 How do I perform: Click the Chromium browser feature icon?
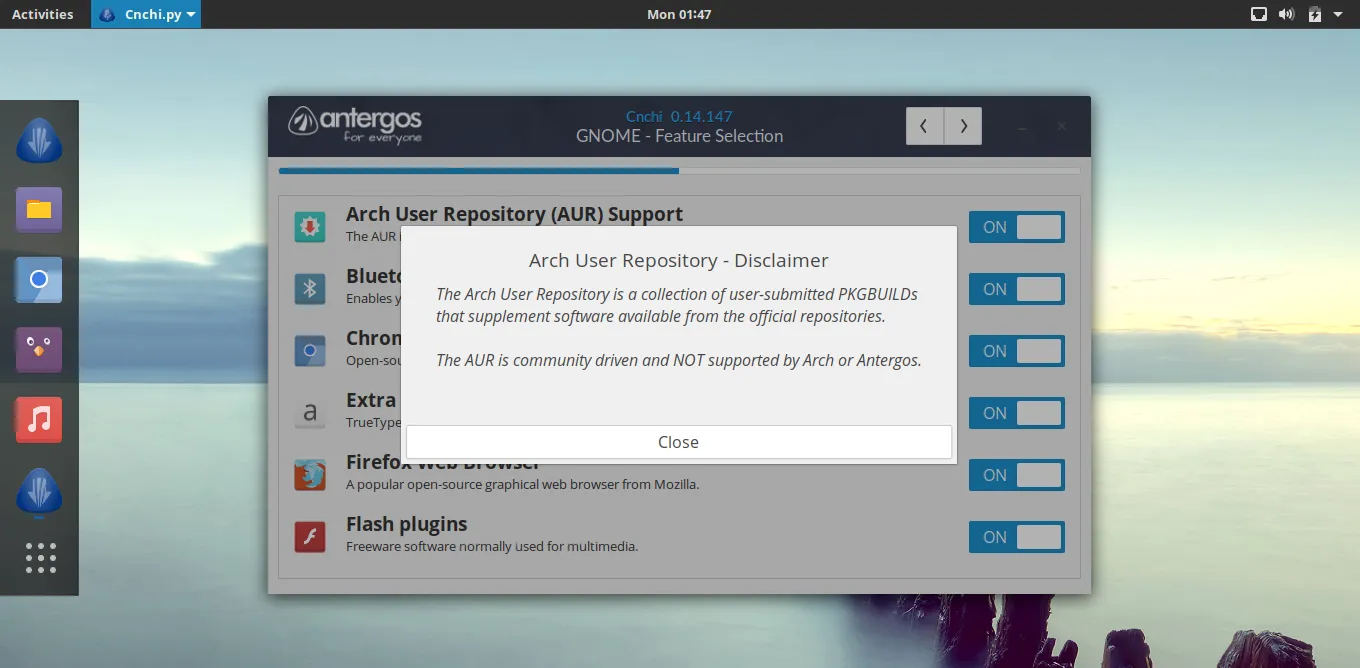click(310, 351)
